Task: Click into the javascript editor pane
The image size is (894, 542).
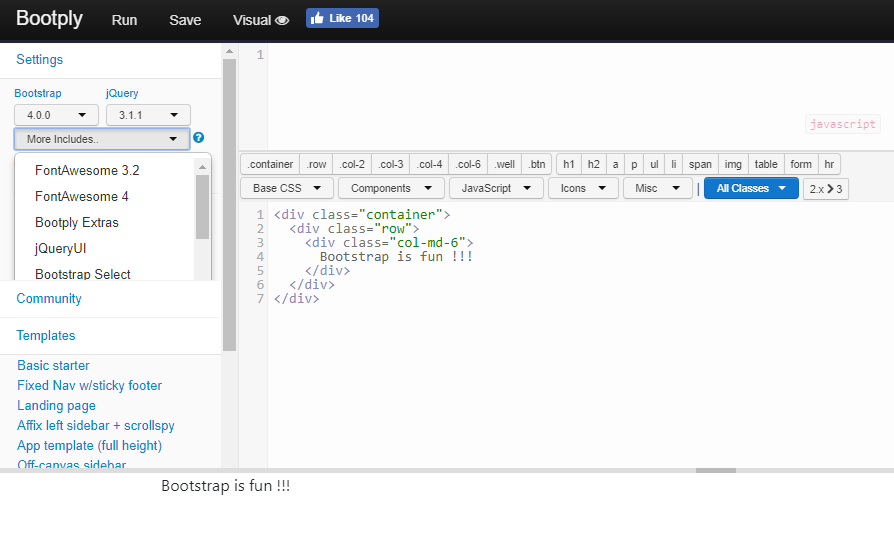Action: [580, 97]
